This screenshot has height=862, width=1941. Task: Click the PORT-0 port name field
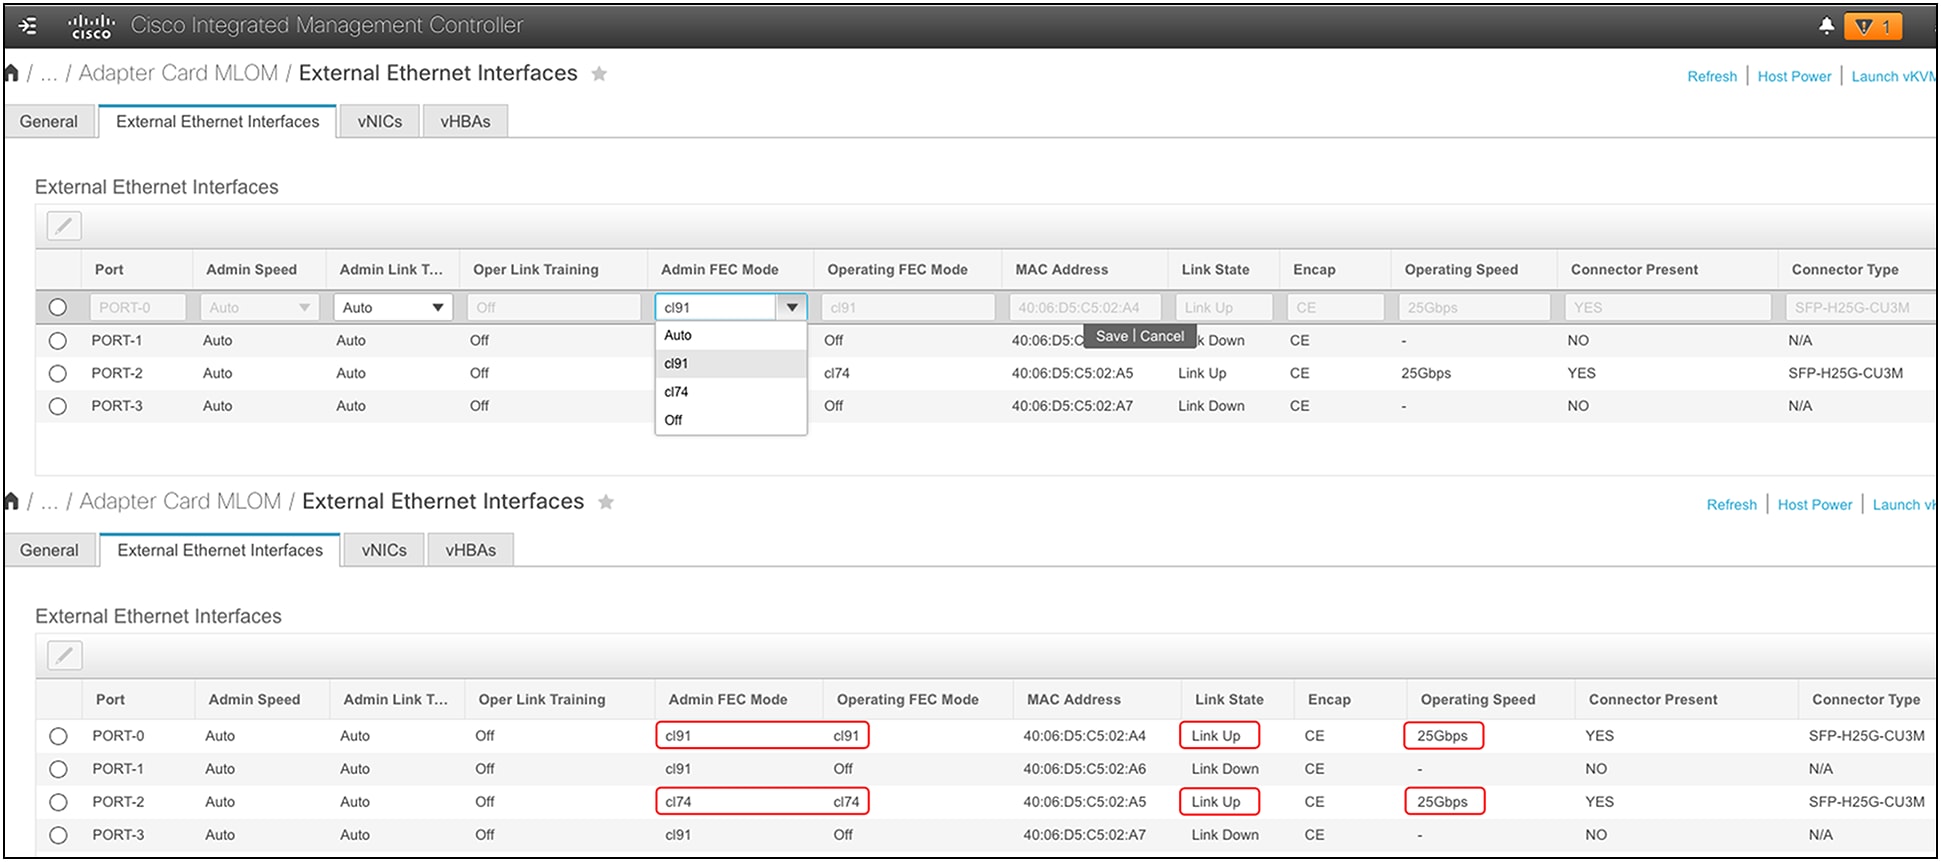click(138, 308)
